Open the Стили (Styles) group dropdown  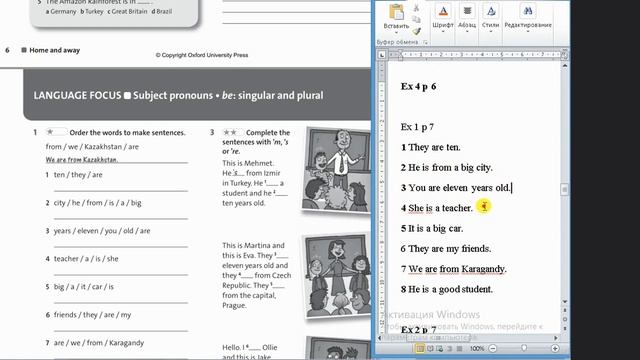[x=491, y=18]
